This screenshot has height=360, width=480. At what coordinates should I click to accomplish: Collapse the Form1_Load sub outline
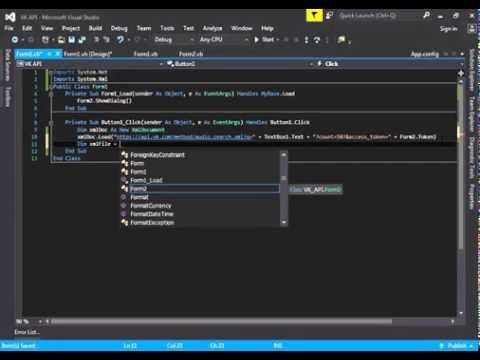tap(51, 94)
